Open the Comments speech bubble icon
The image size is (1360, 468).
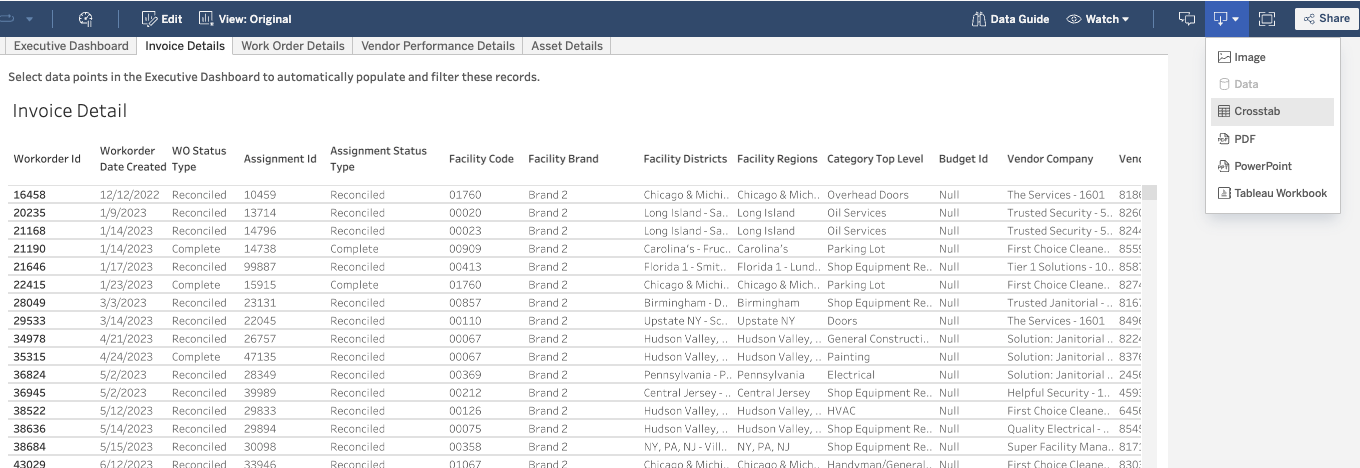pyautogui.click(x=1186, y=19)
